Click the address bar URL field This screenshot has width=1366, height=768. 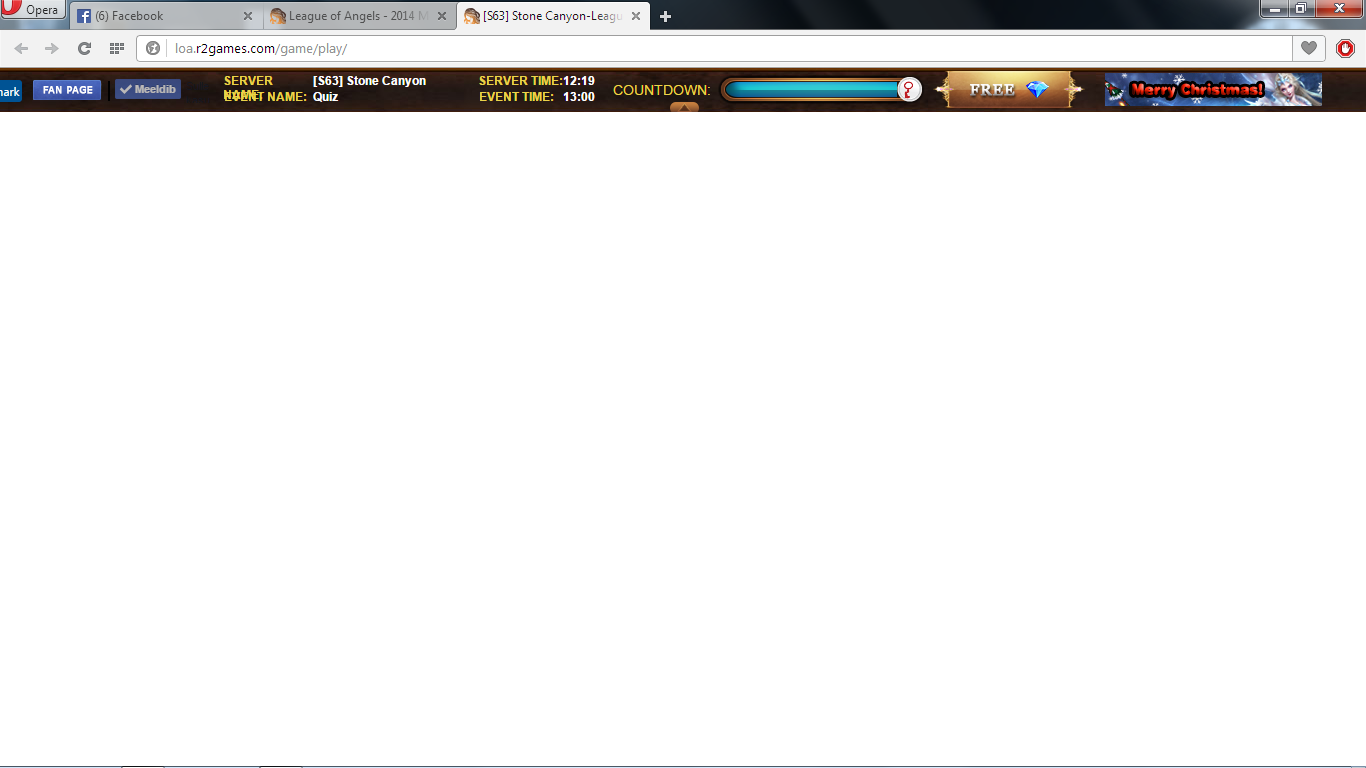tap(700, 48)
